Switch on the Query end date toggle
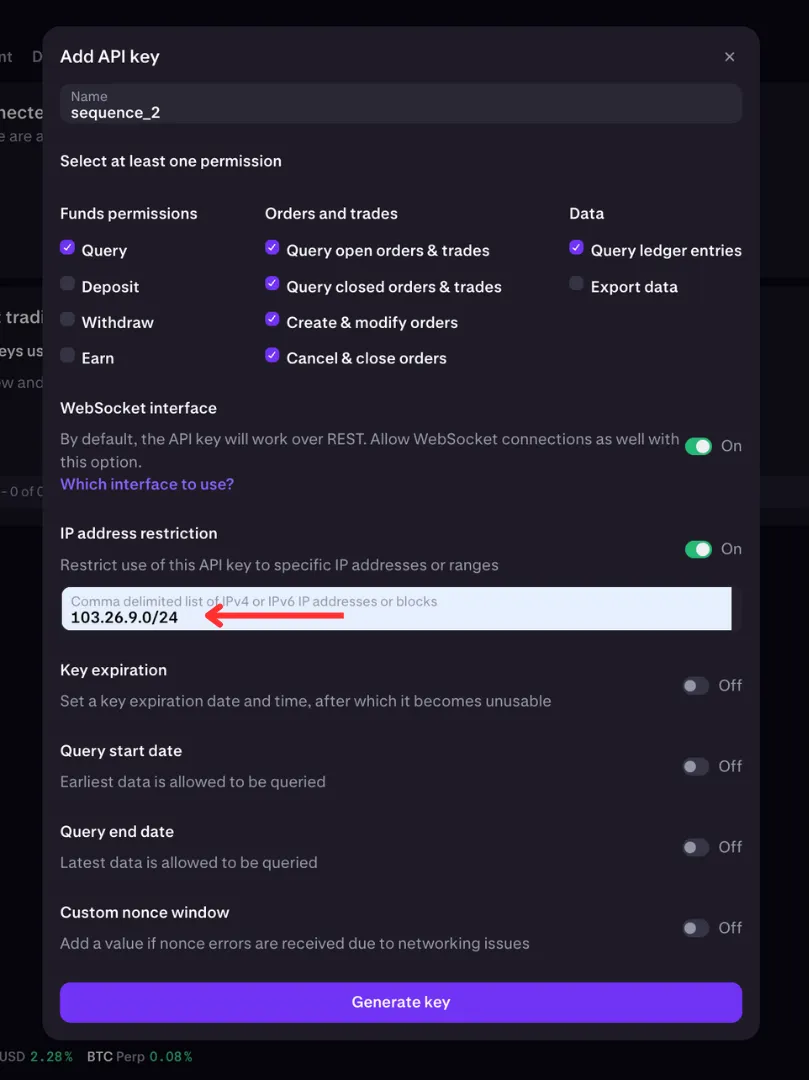Screen dimensions: 809x1080 click(695, 847)
